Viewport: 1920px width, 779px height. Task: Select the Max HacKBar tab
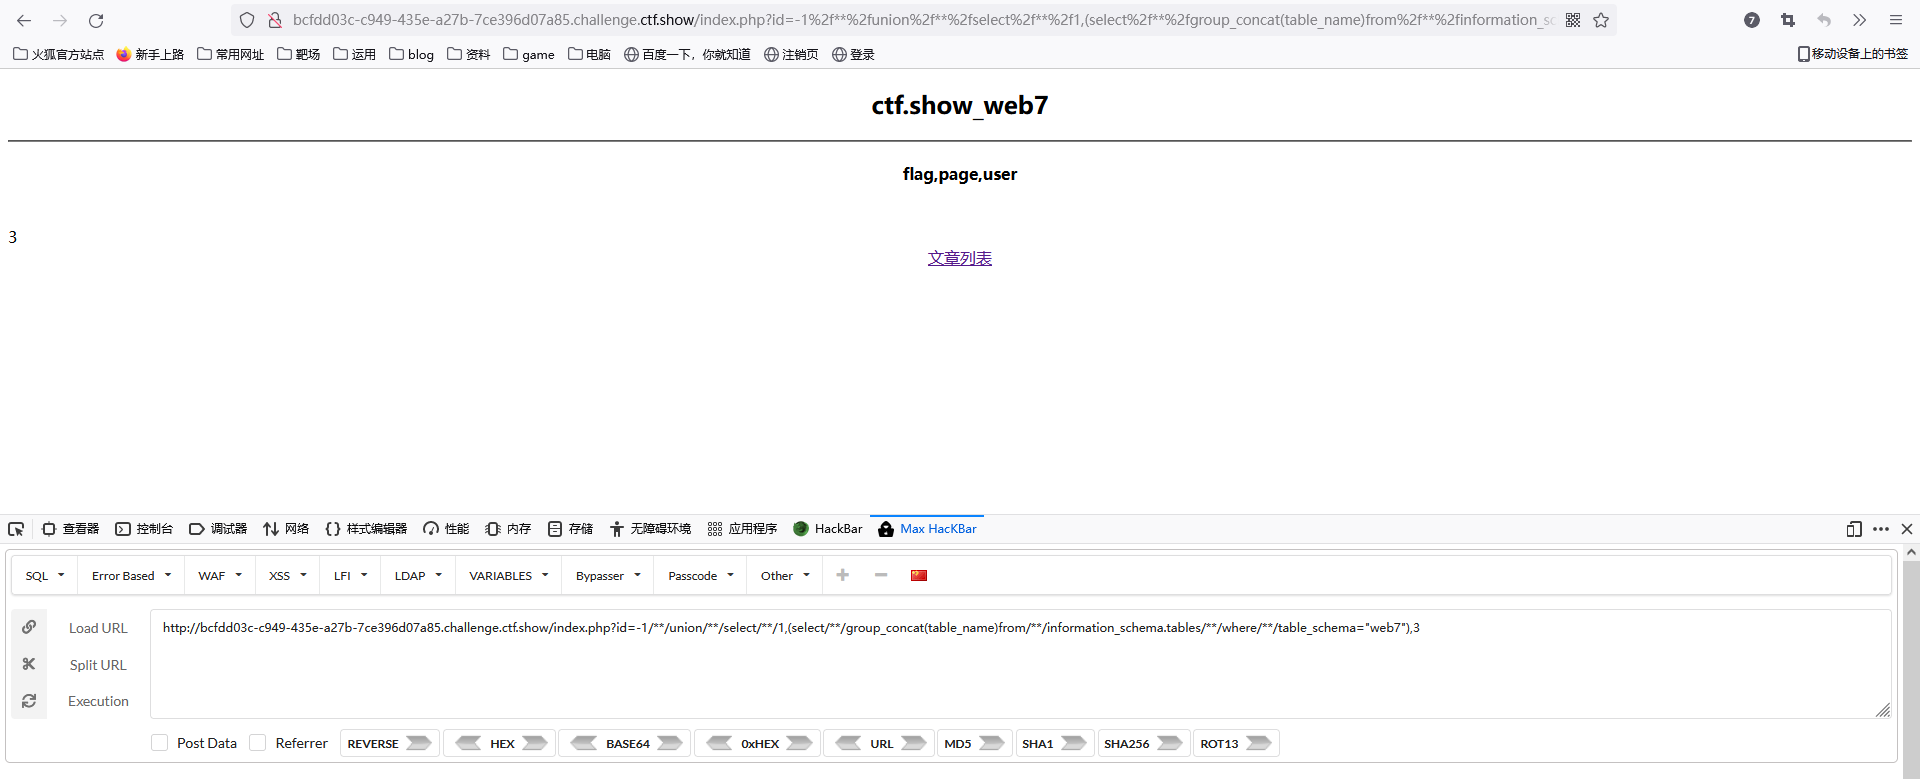tap(927, 529)
